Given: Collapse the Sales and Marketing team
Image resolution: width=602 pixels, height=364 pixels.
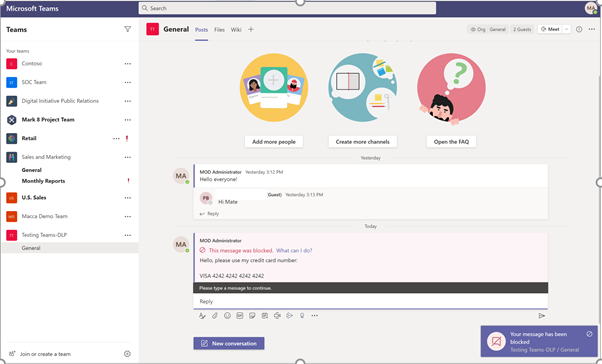Looking at the screenshot, I should (x=46, y=157).
